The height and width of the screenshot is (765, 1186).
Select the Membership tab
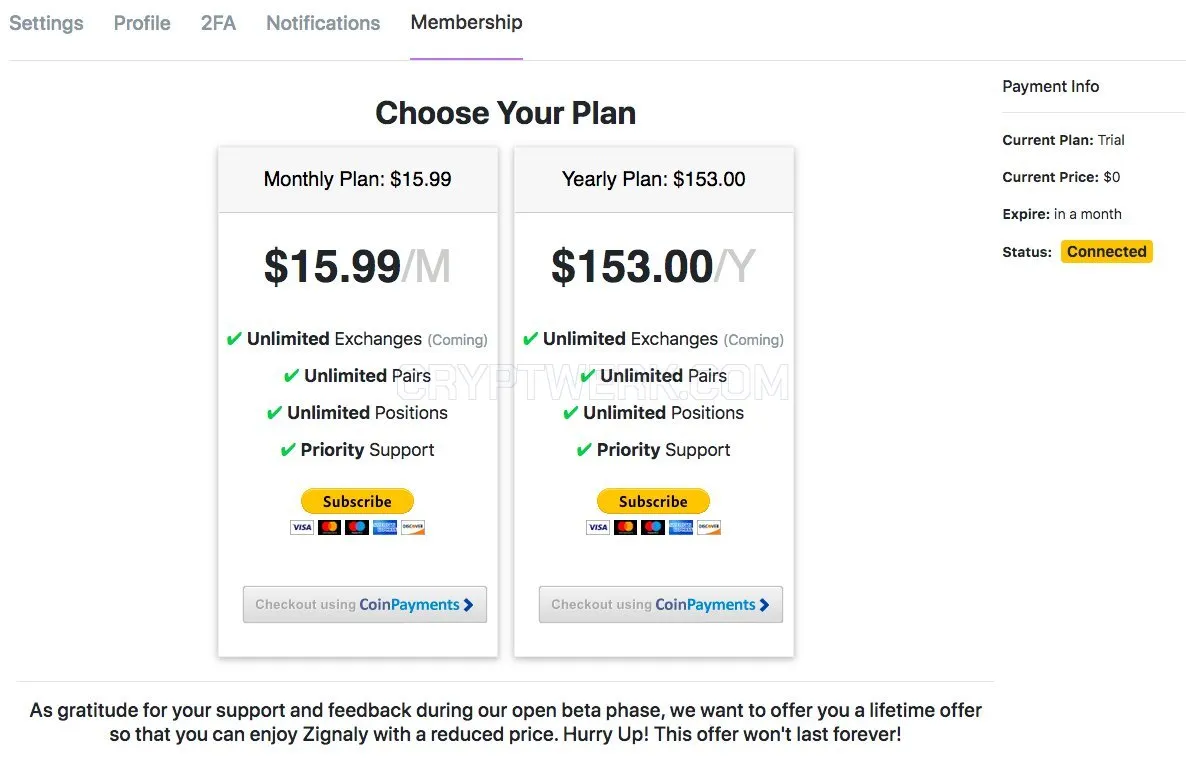(467, 23)
